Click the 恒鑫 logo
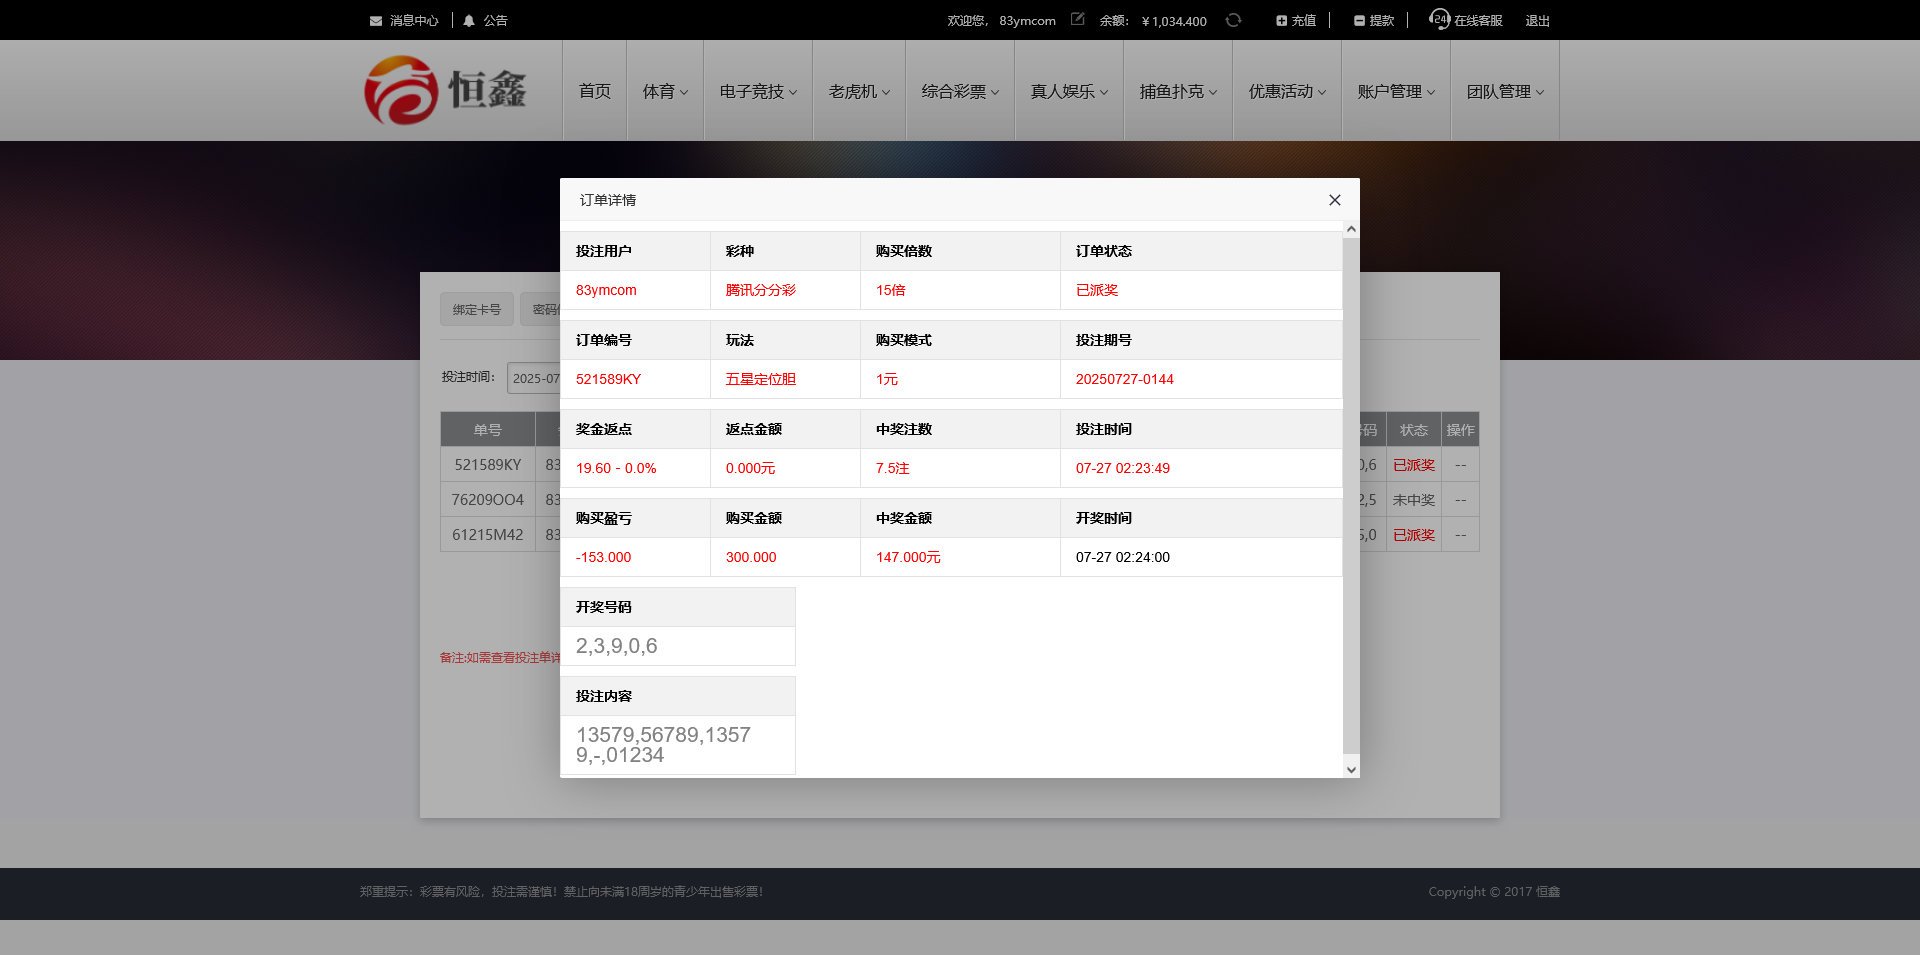 point(446,90)
